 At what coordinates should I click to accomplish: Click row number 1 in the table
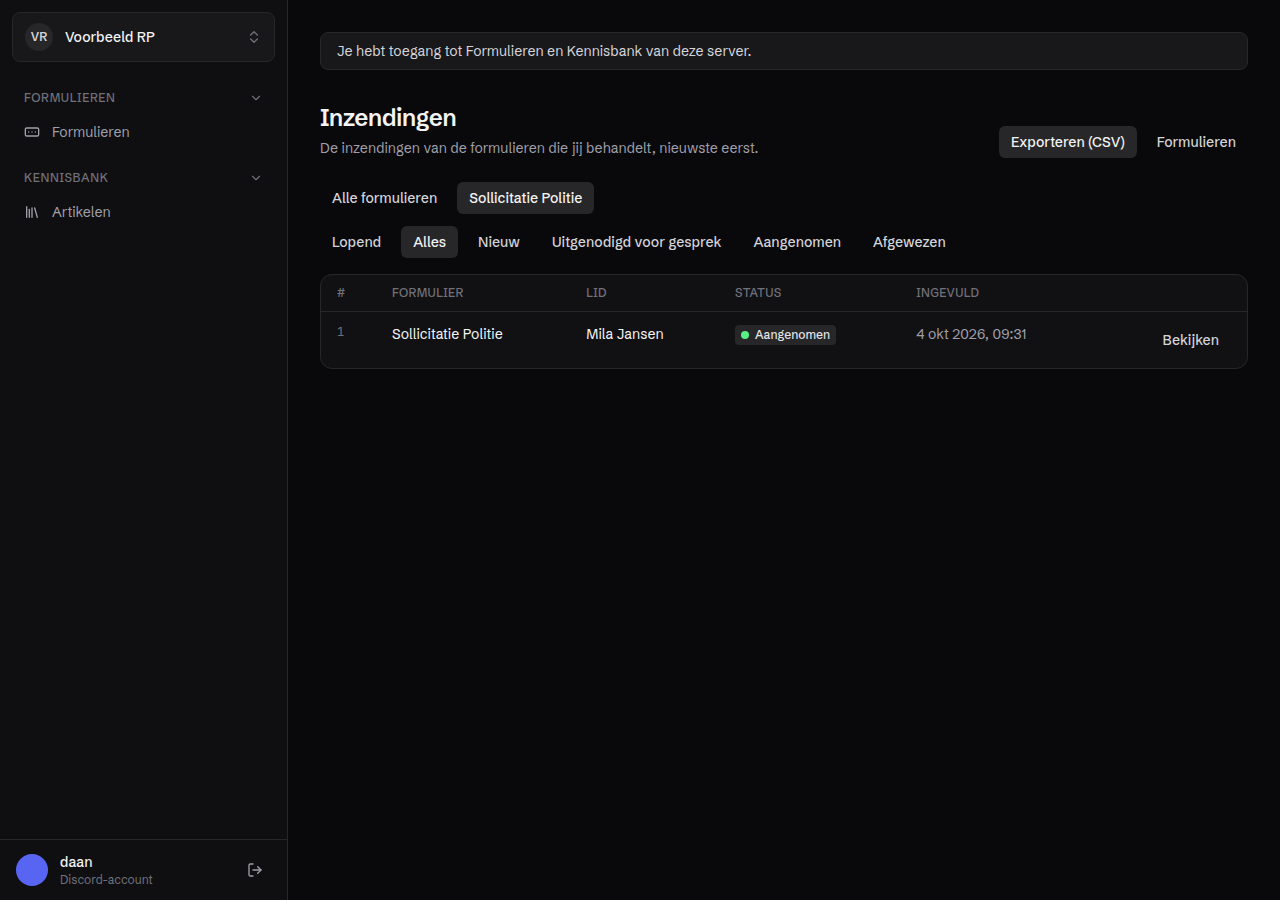340,332
